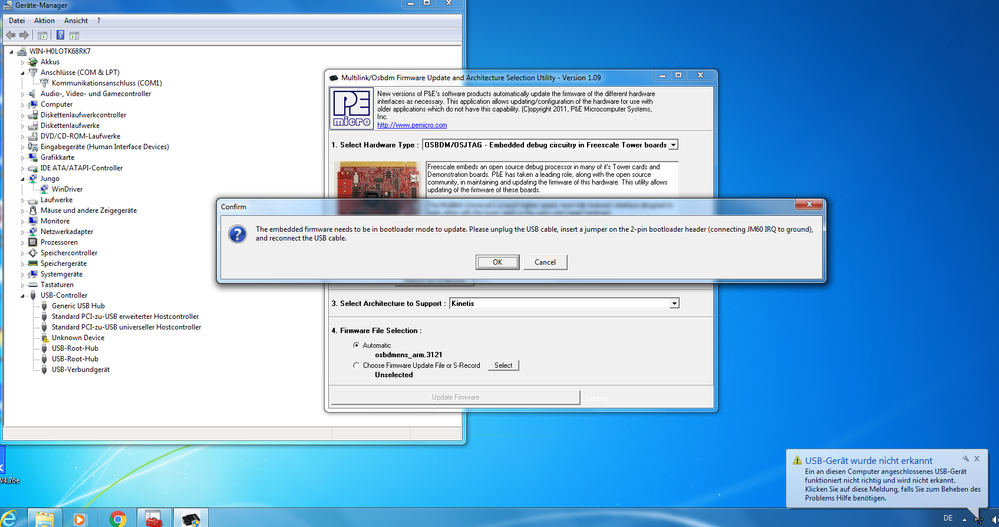Select the Prozessoren category
The image size is (999, 527).
59,242
